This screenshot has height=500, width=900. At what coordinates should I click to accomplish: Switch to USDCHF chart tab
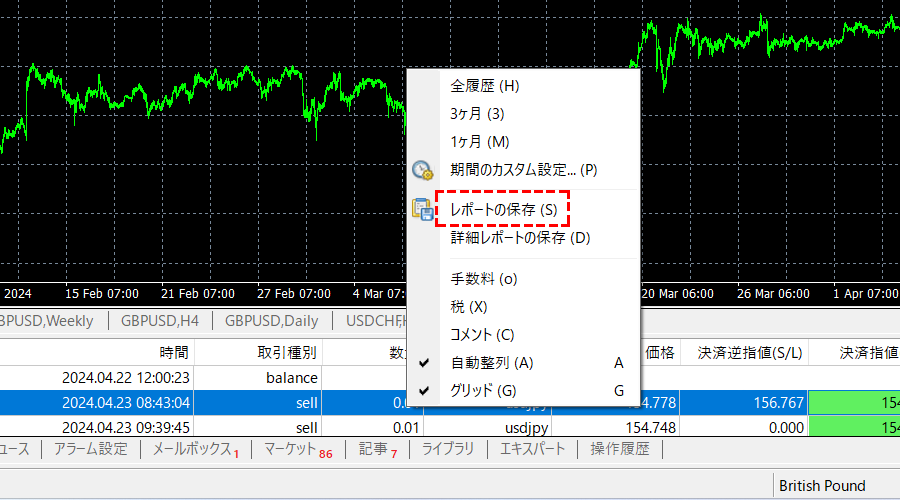click(x=376, y=320)
